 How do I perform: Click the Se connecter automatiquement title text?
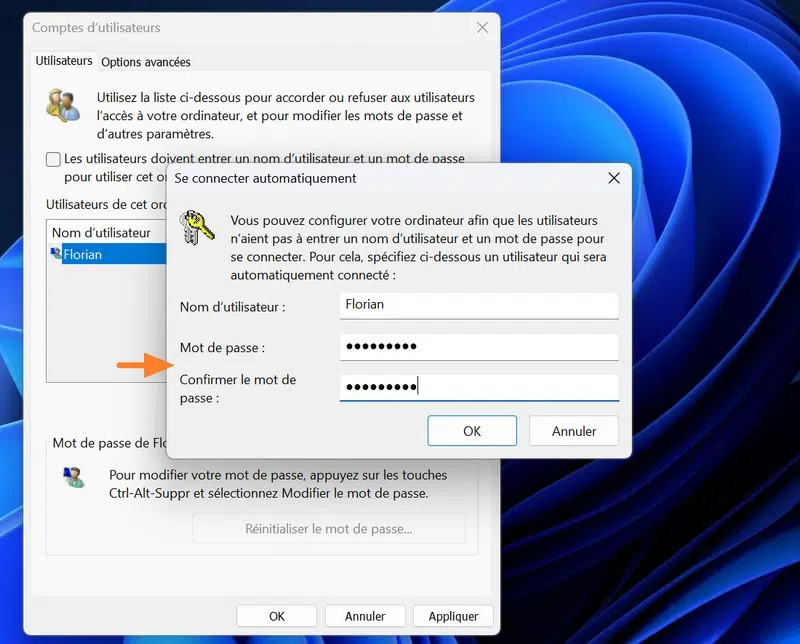point(265,178)
